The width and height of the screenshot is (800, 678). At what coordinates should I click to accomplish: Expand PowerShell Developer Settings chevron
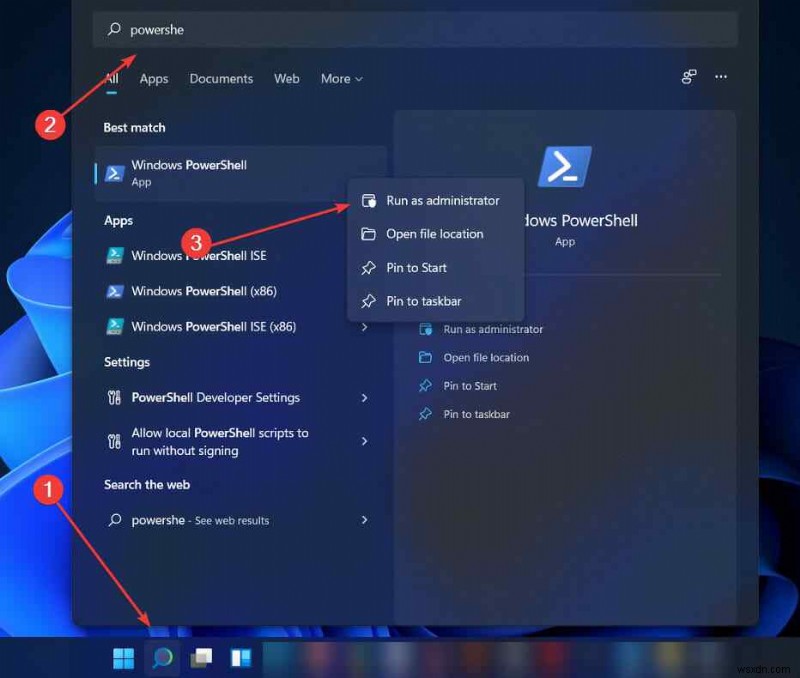tap(365, 397)
